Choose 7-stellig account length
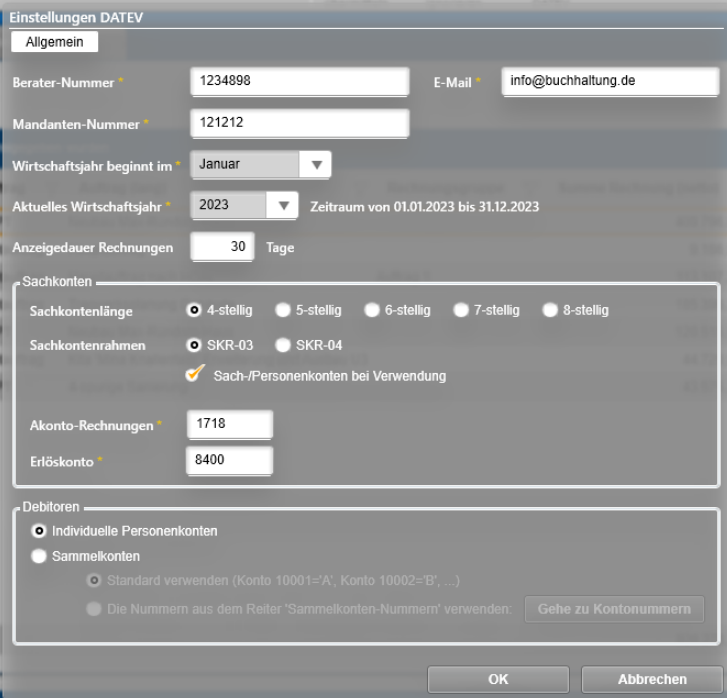This screenshot has width=727, height=698. point(461,310)
